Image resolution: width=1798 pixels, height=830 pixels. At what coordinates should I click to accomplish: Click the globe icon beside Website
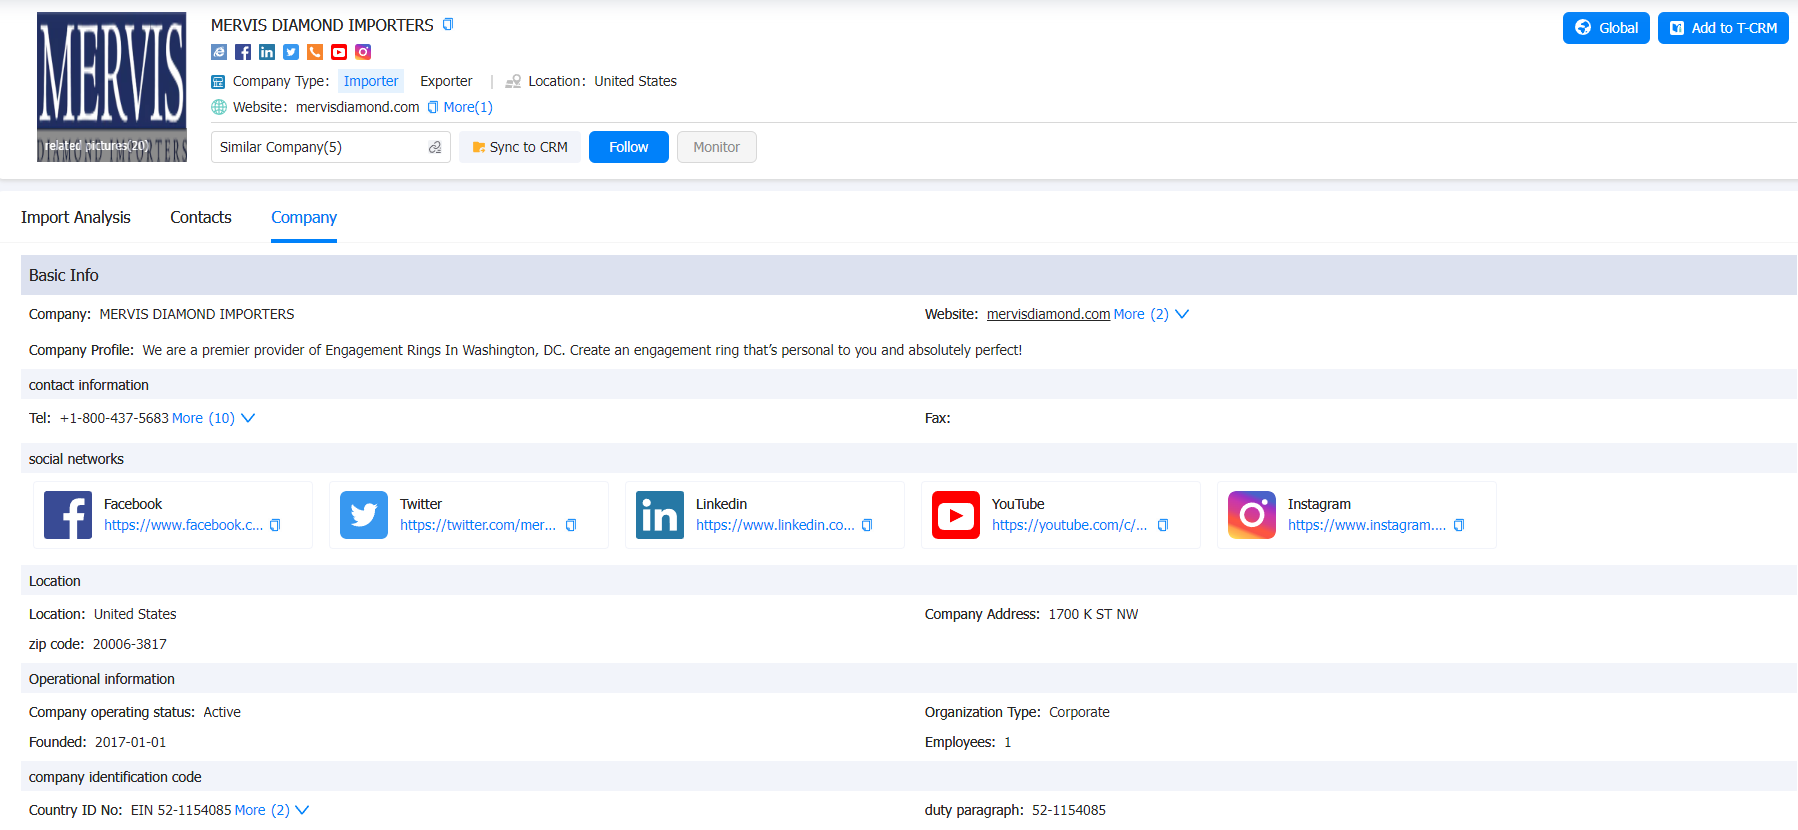[x=219, y=107]
